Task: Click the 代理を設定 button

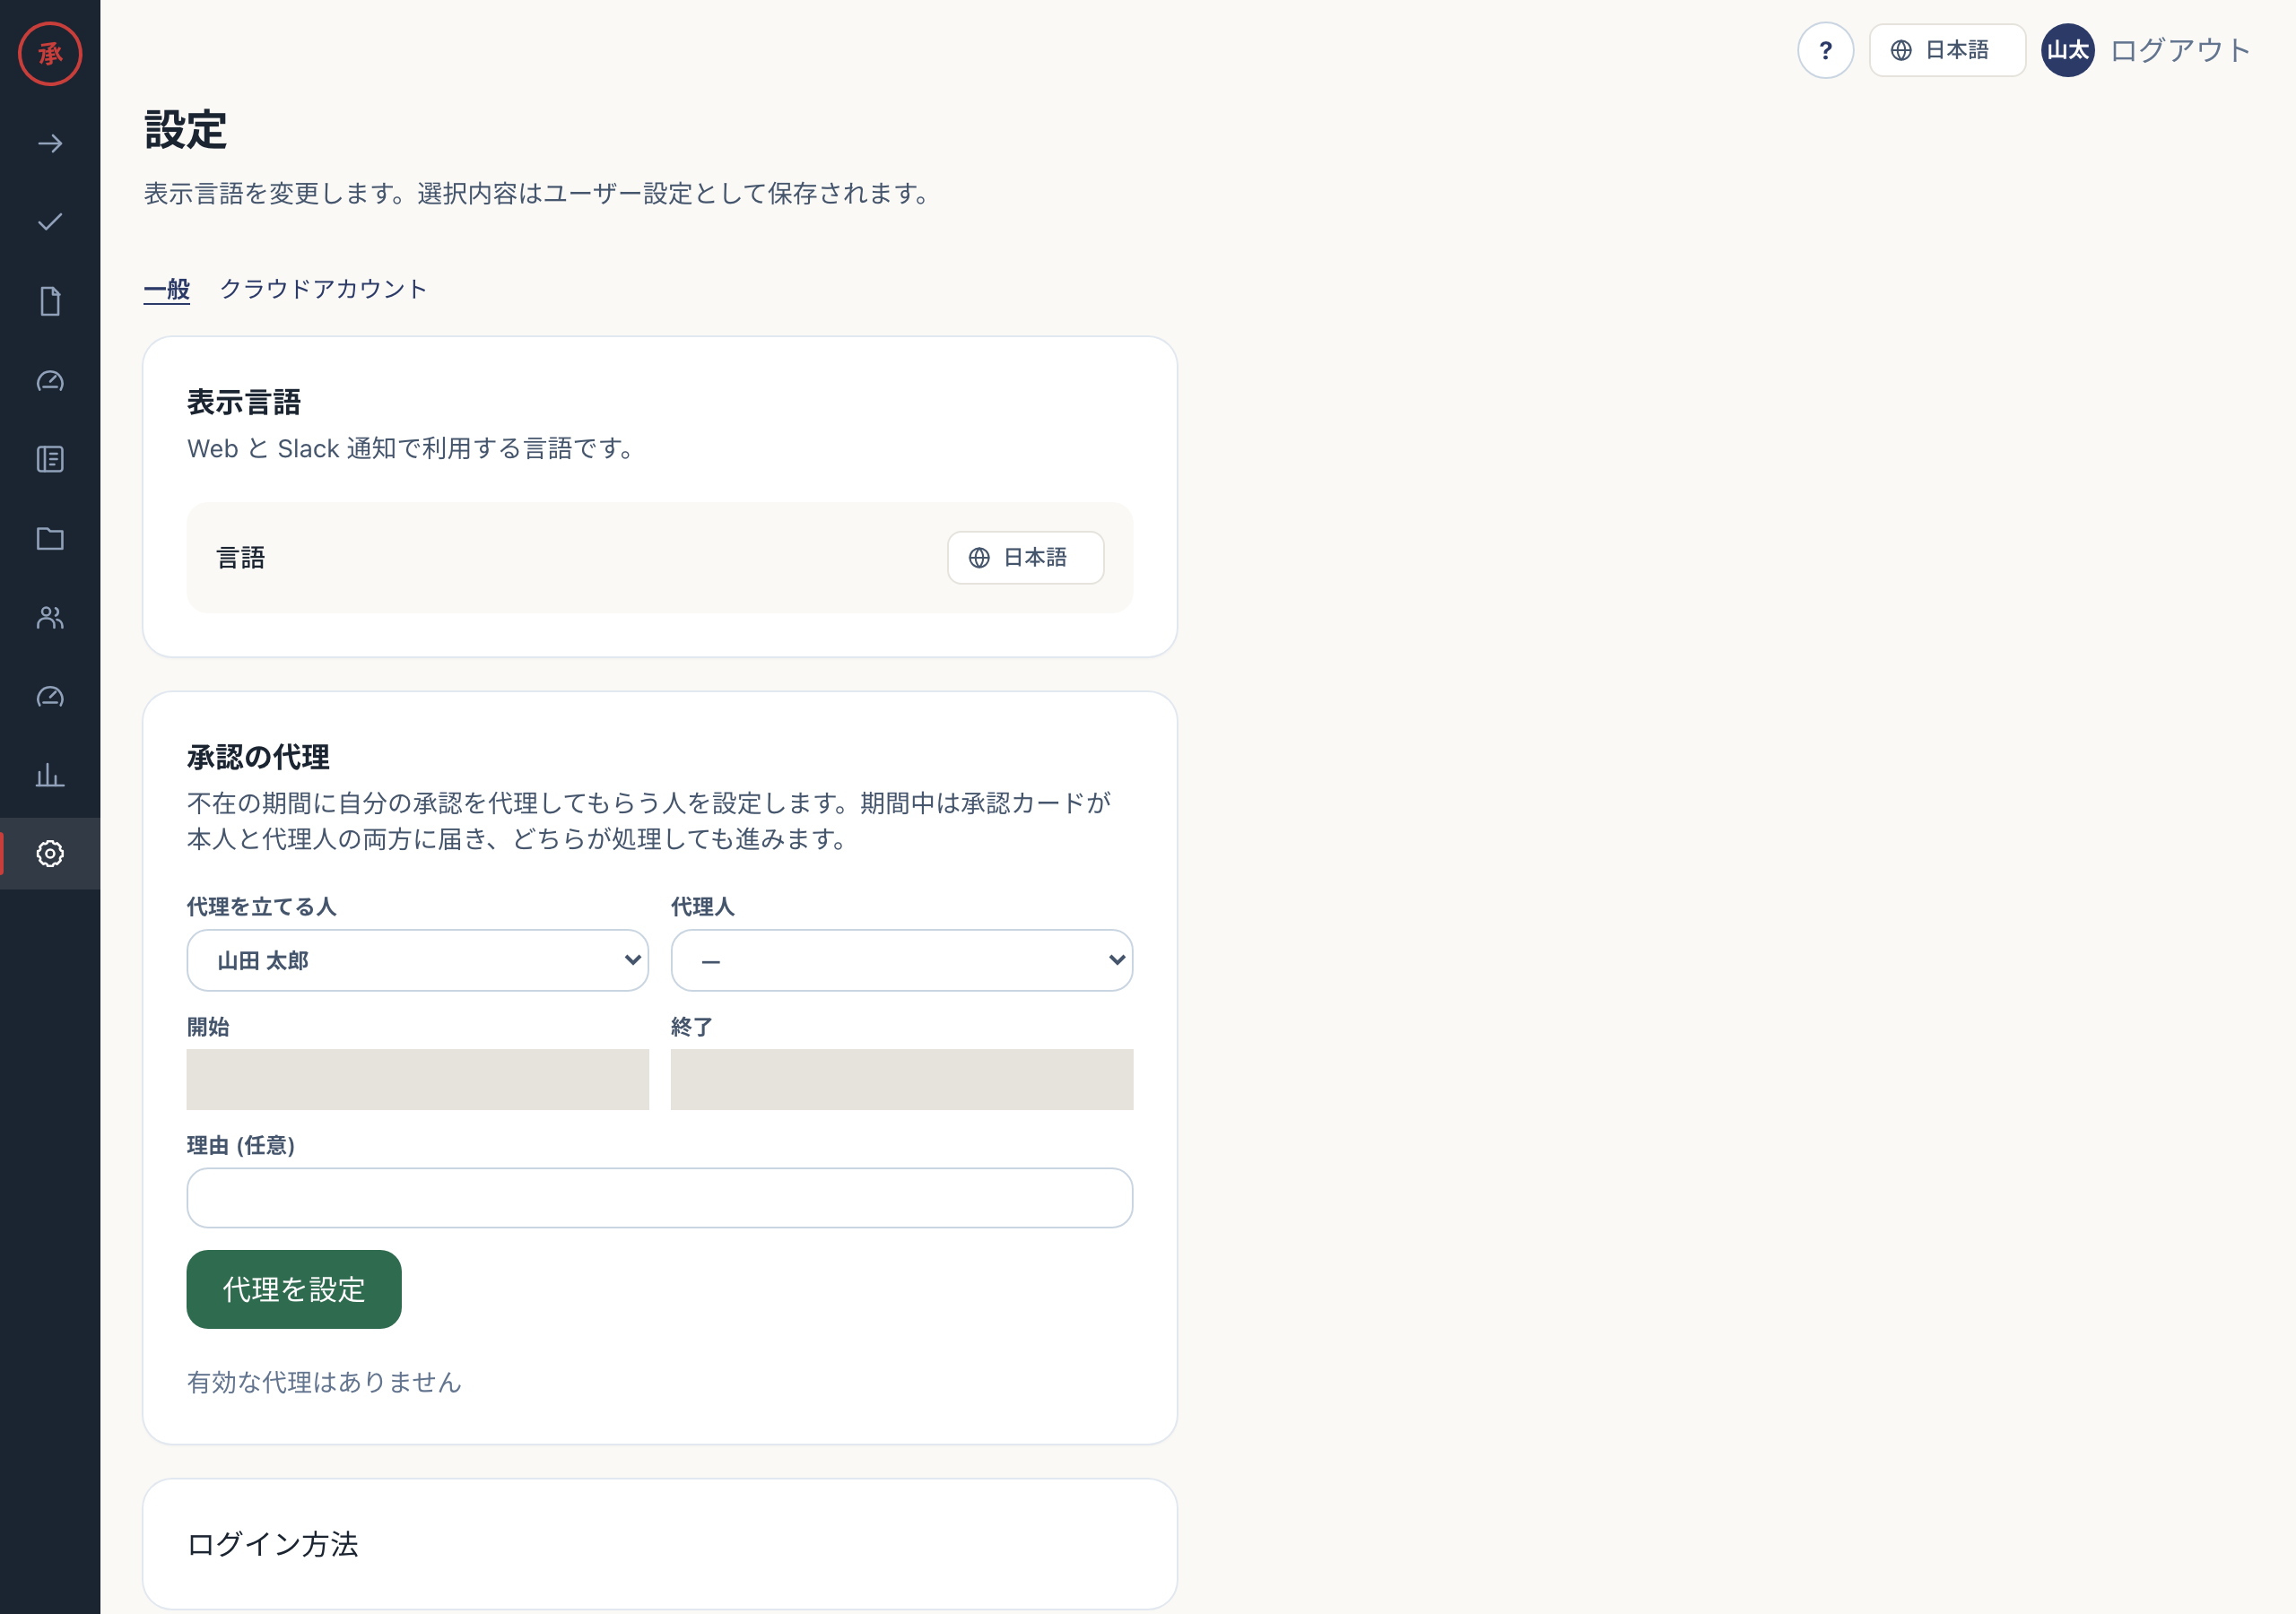Action: coord(294,1289)
